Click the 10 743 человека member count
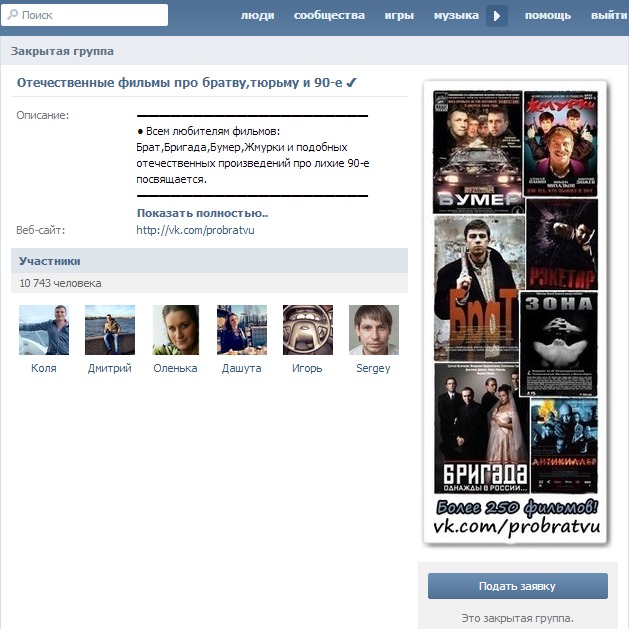Screen dimensions: 629x629 coord(60,283)
